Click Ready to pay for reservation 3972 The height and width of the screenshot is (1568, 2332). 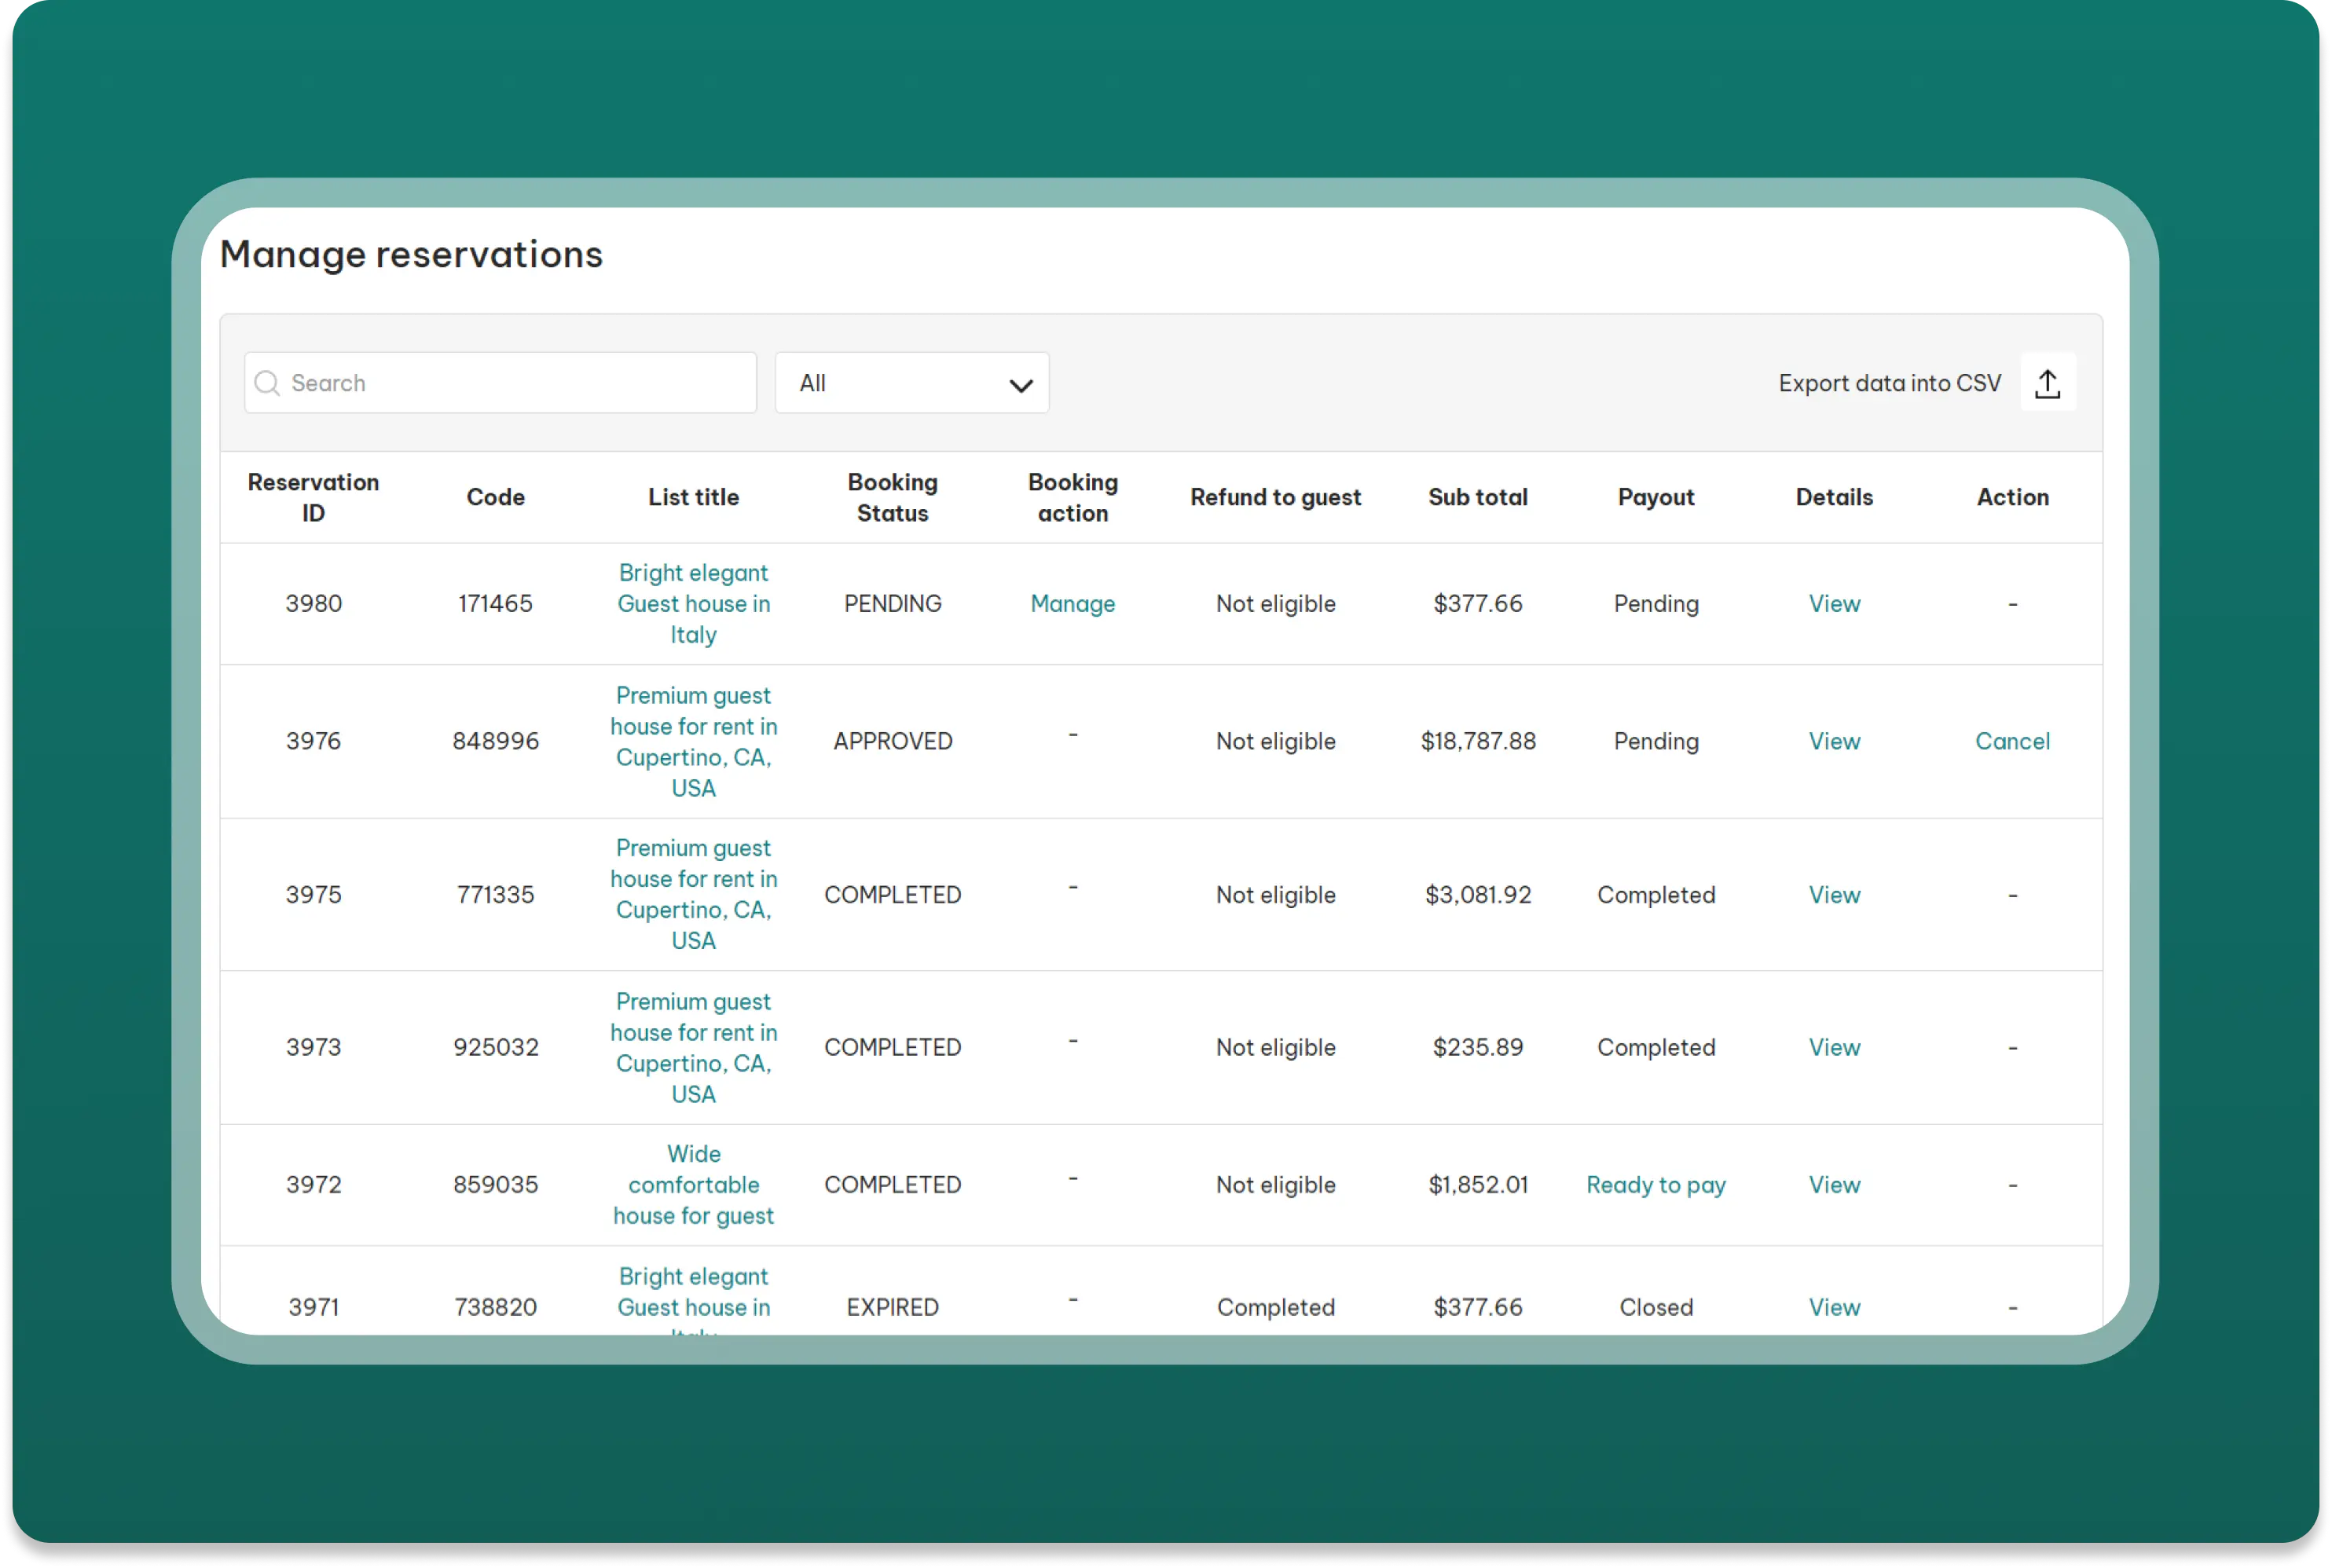(x=1655, y=1185)
